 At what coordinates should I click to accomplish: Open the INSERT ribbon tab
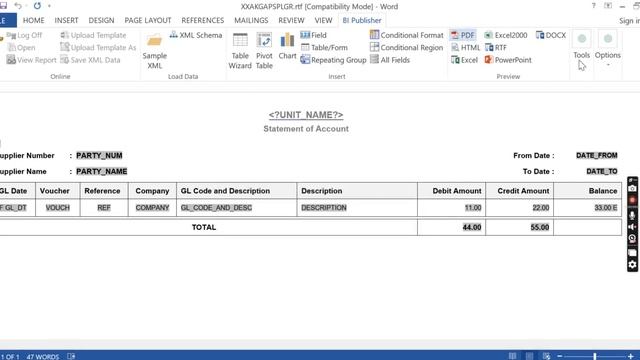click(x=66, y=20)
